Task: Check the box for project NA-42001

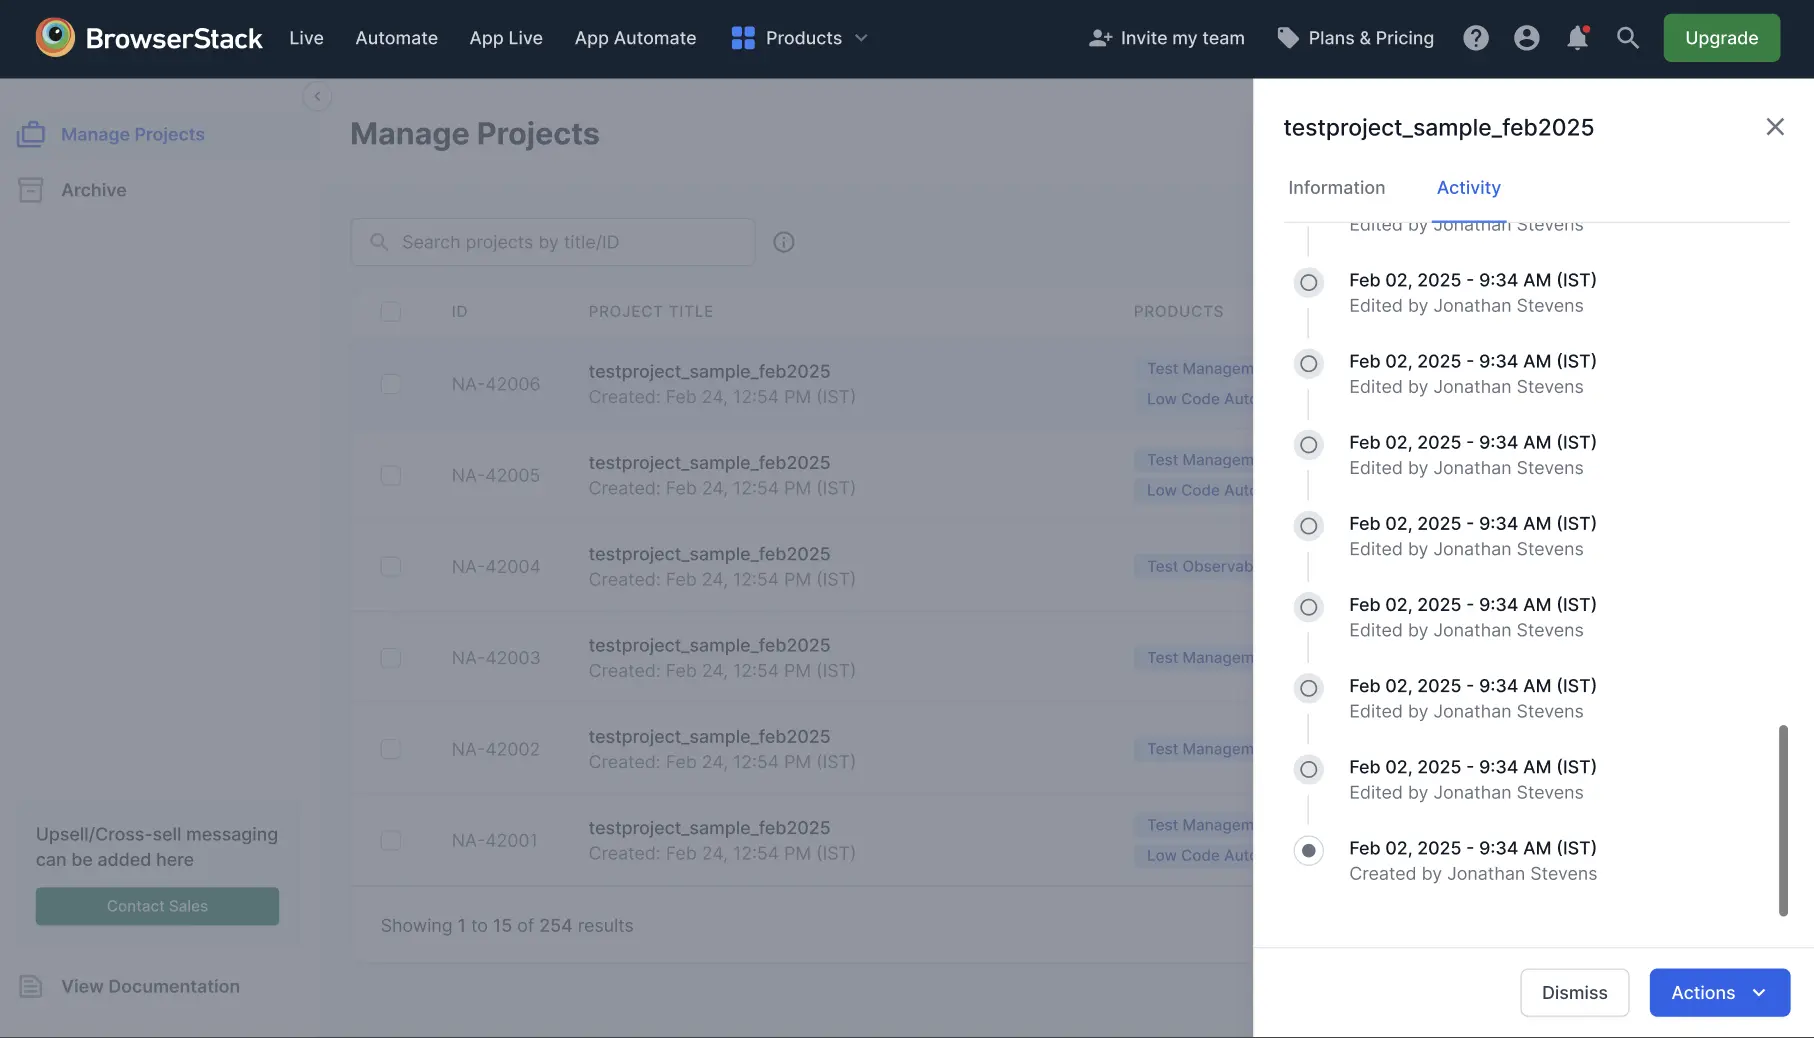Action: pyautogui.click(x=391, y=840)
